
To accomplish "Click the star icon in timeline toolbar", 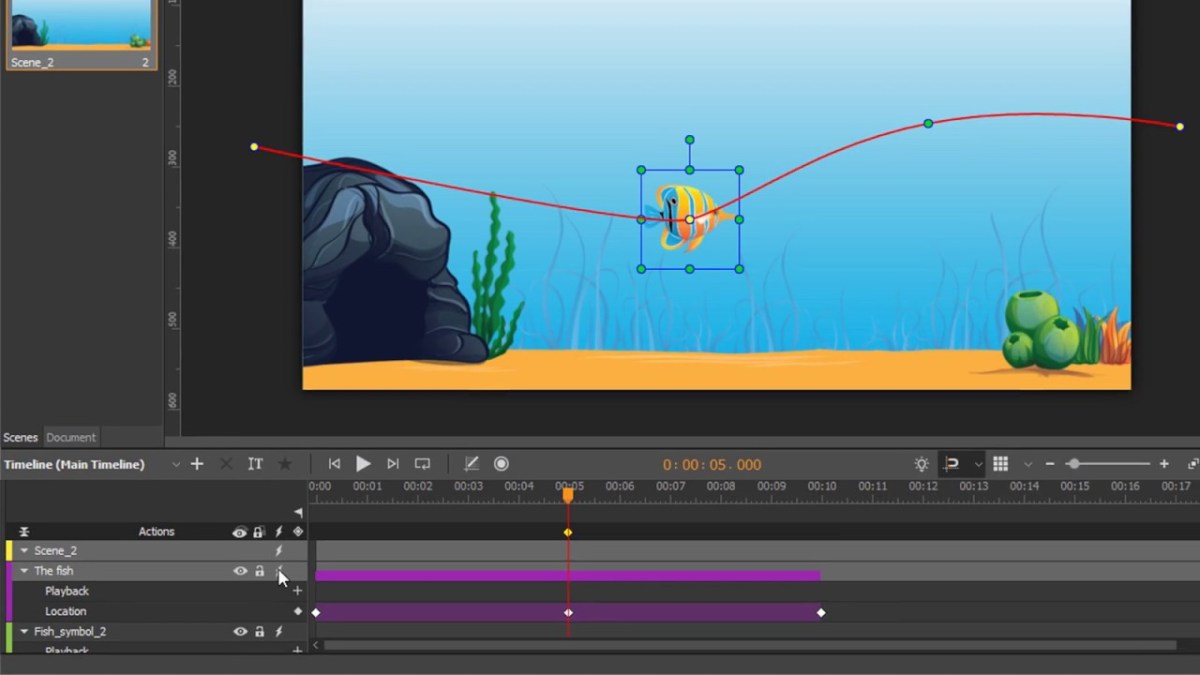I will point(285,463).
